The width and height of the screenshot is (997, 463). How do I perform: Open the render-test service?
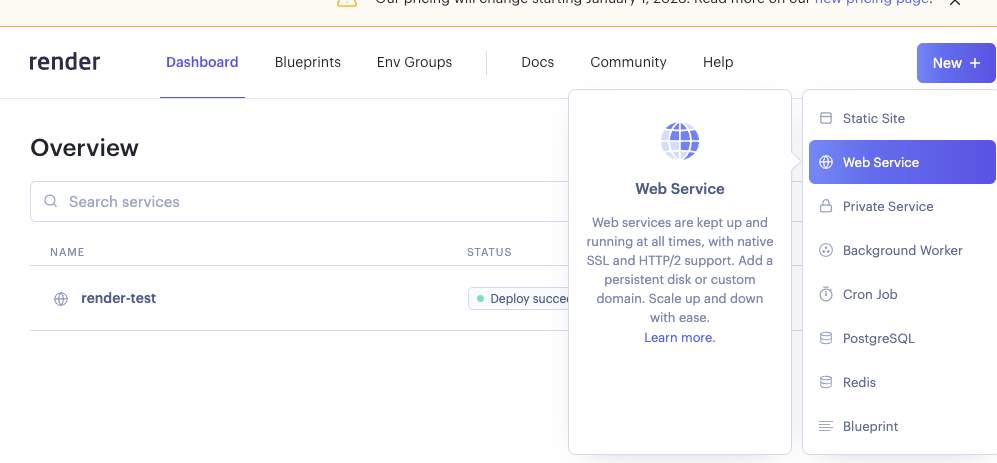point(118,298)
